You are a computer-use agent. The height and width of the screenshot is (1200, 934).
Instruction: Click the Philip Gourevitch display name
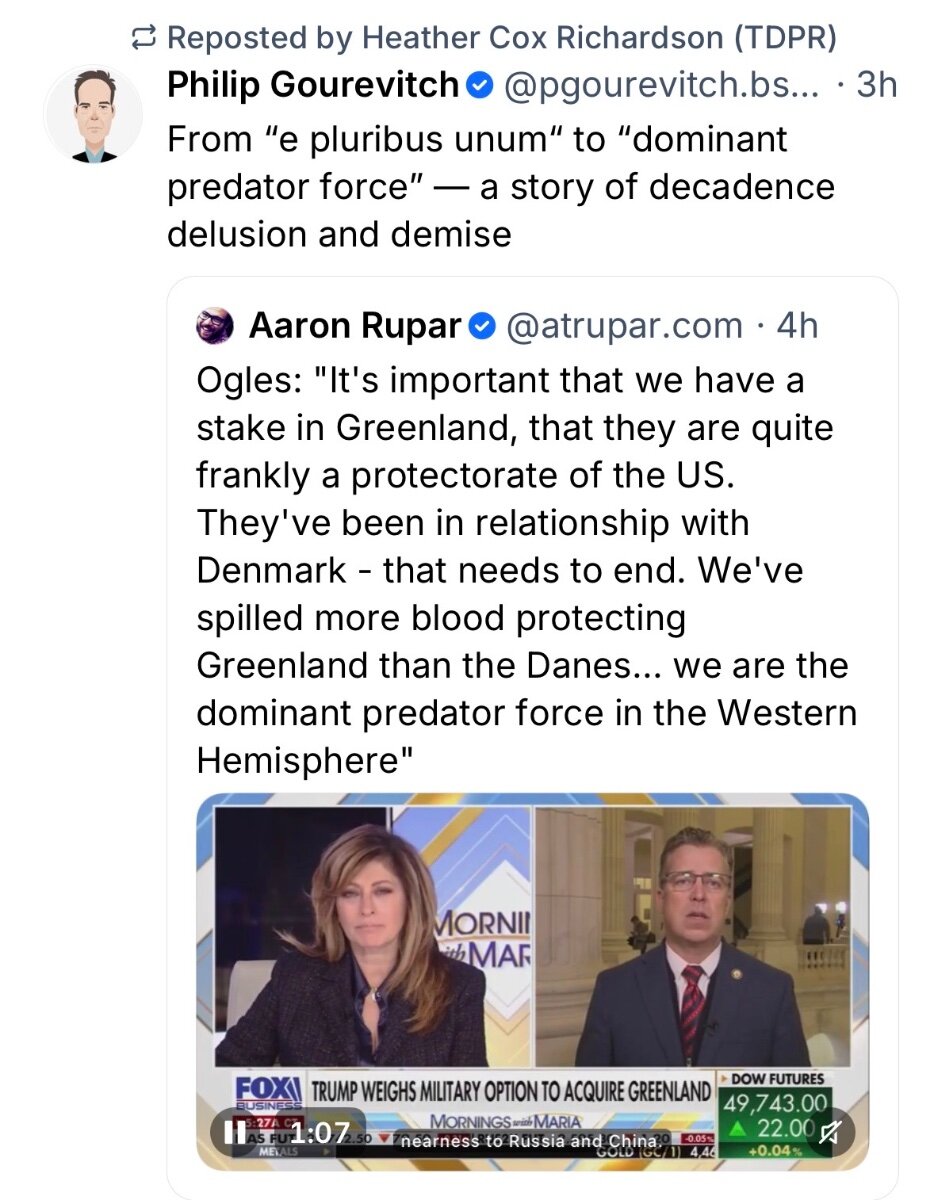312,86
